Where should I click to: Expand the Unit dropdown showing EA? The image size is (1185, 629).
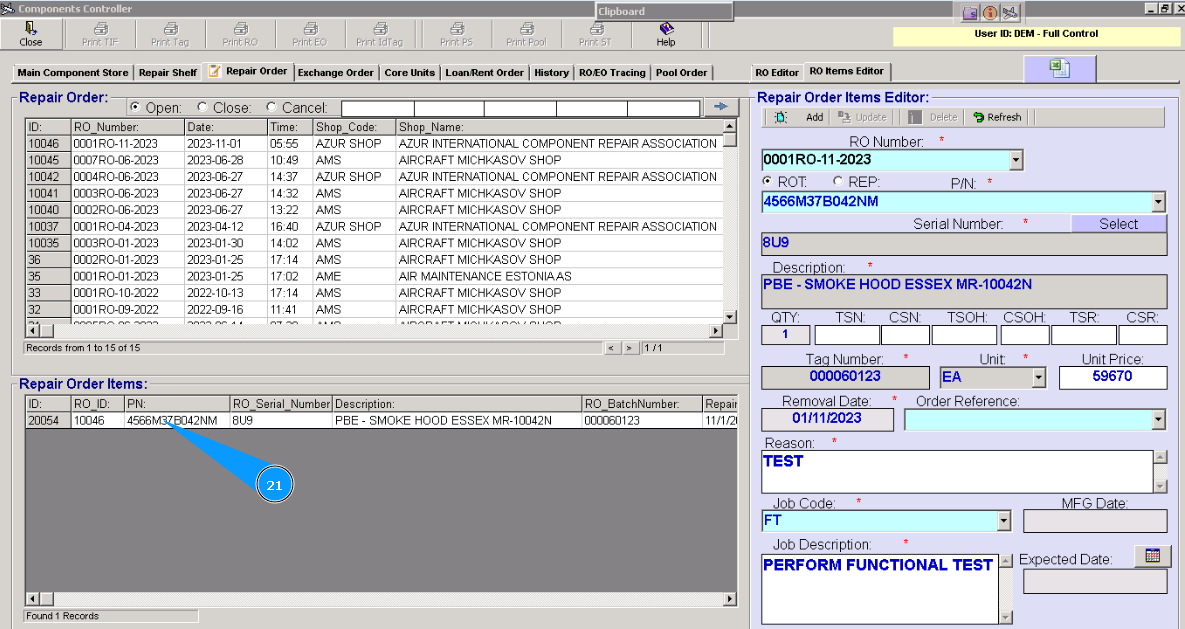pos(1038,378)
